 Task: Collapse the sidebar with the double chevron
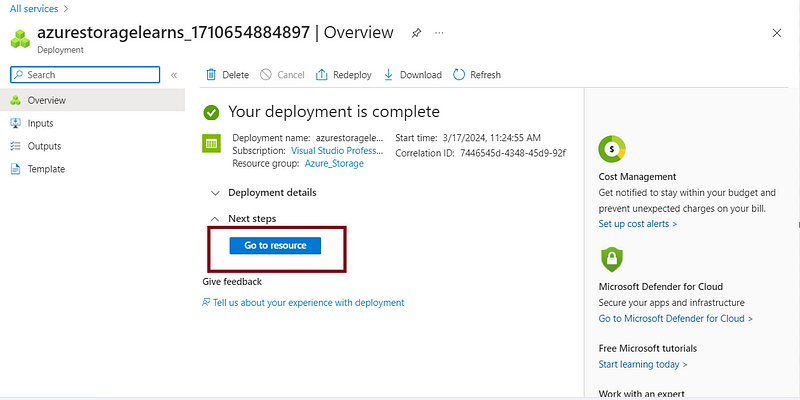[x=173, y=75]
